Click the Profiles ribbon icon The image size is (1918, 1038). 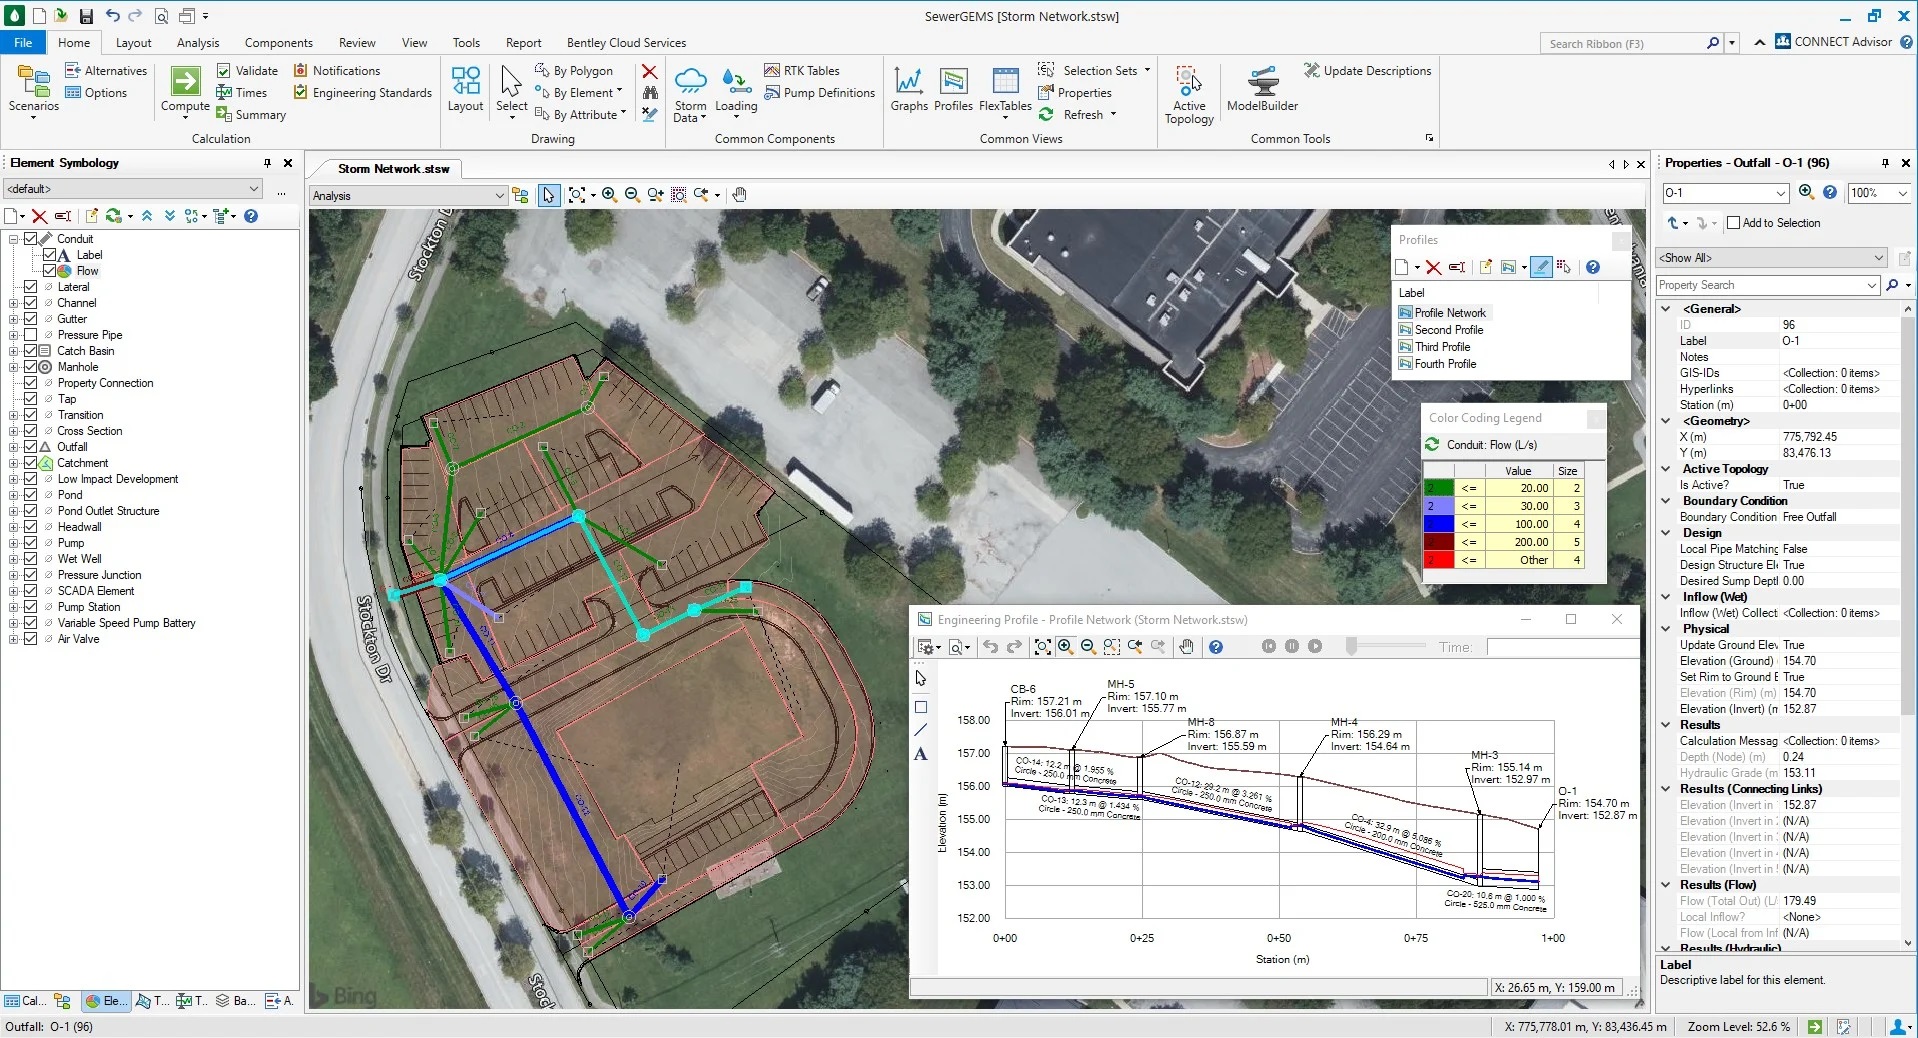click(x=953, y=88)
